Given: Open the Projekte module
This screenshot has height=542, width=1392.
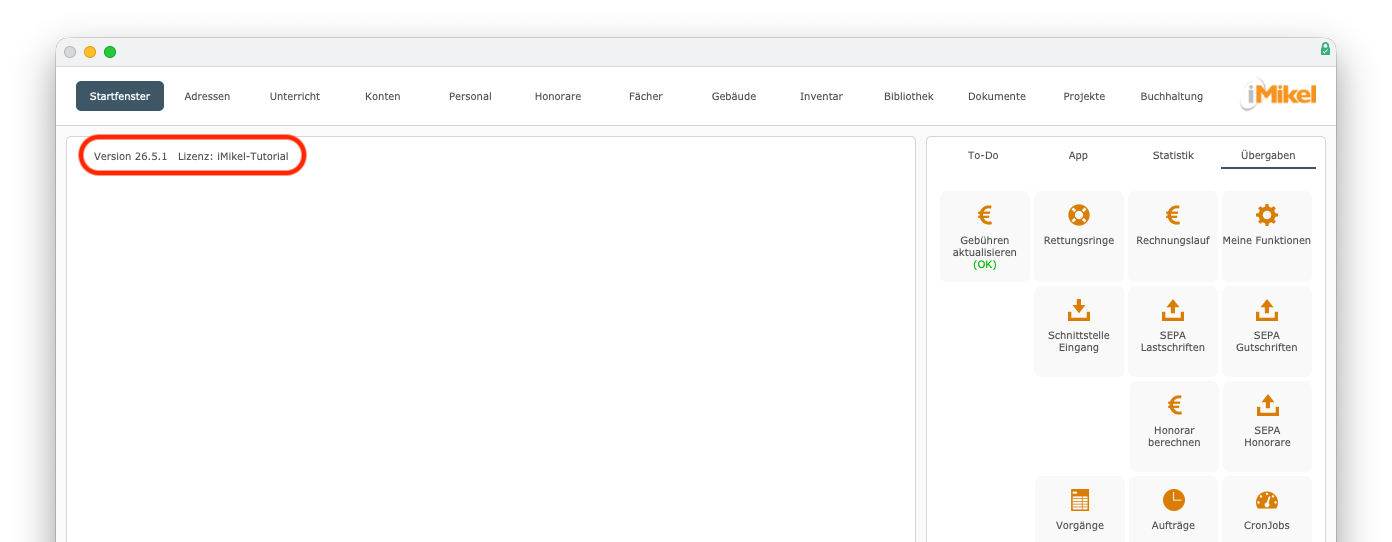Looking at the screenshot, I should pos(1084,96).
